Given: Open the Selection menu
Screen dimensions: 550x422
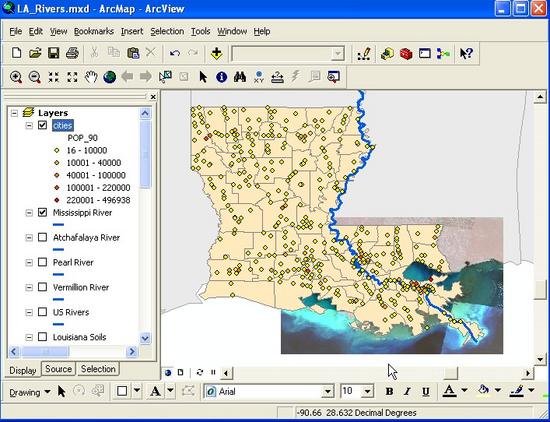Looking at the screenshot, I should (x=167, y=31).
